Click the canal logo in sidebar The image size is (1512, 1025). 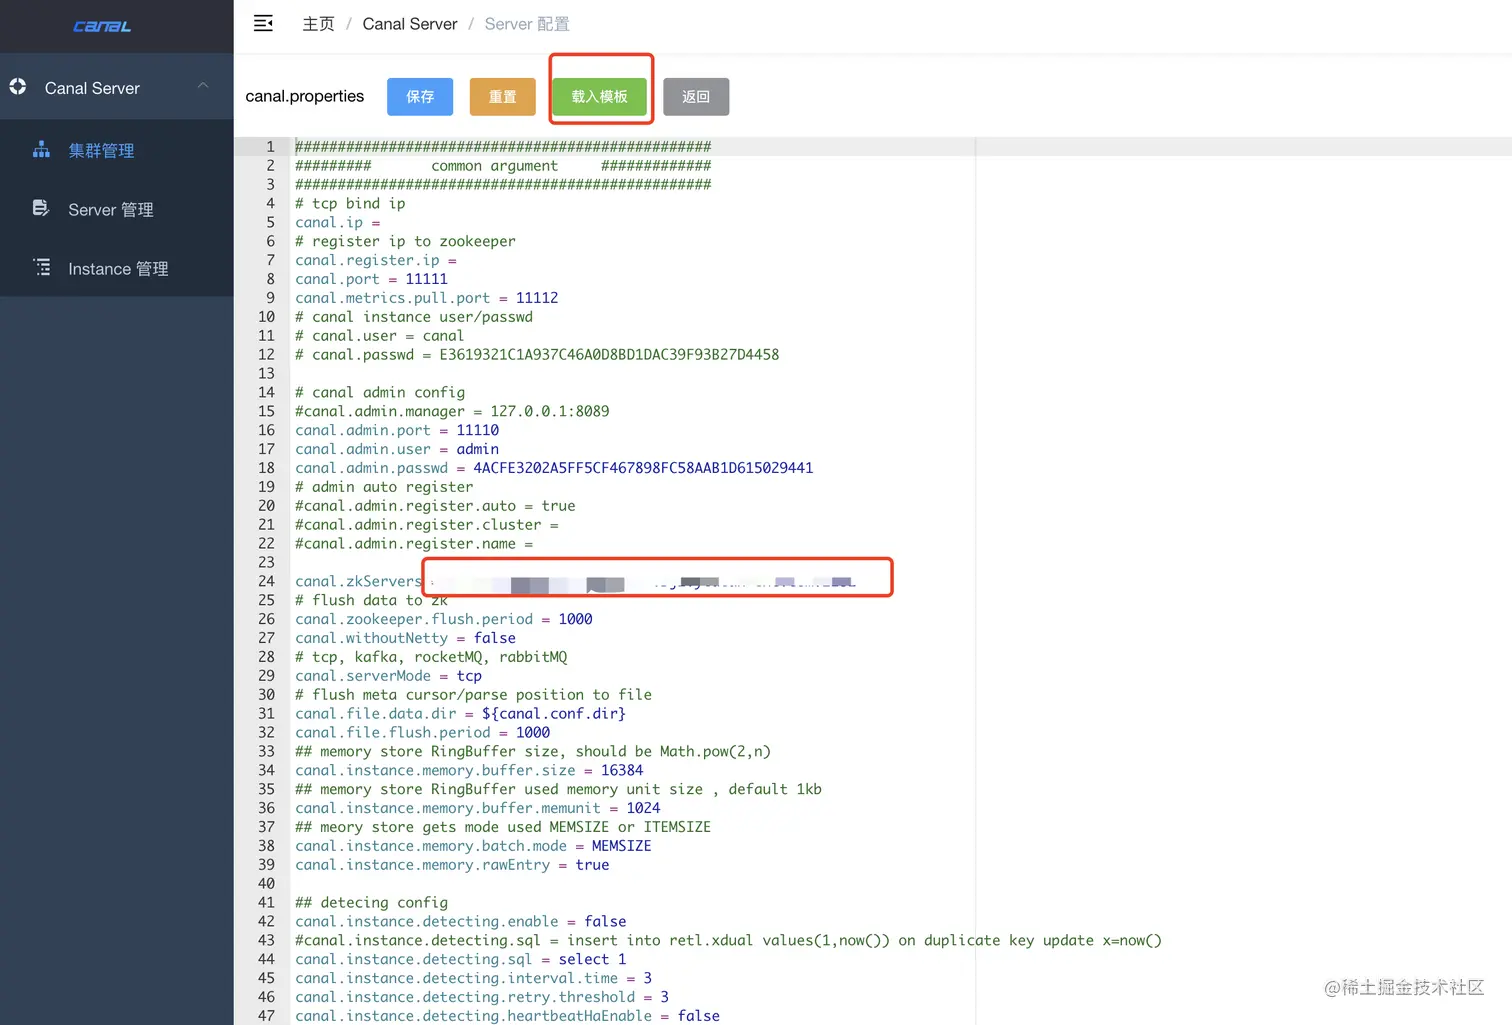pos(102,26)
